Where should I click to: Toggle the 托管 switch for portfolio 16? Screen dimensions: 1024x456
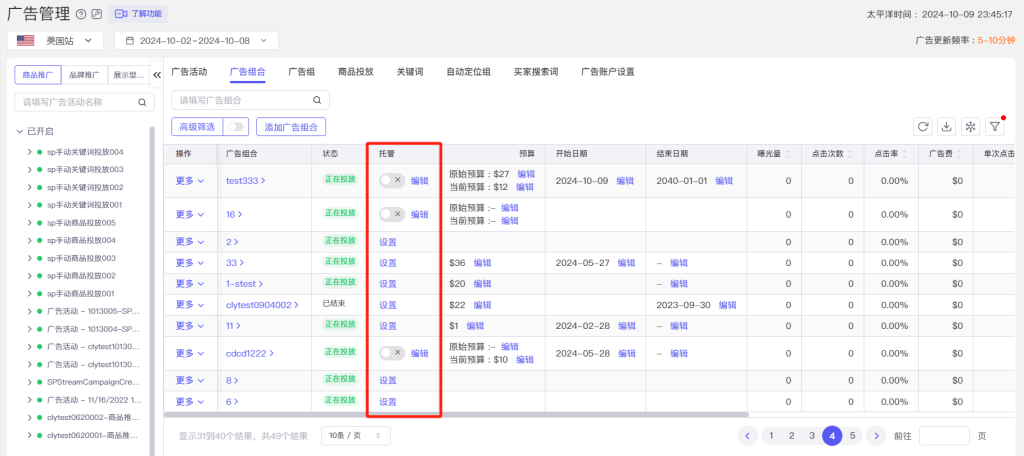[392, 214]
